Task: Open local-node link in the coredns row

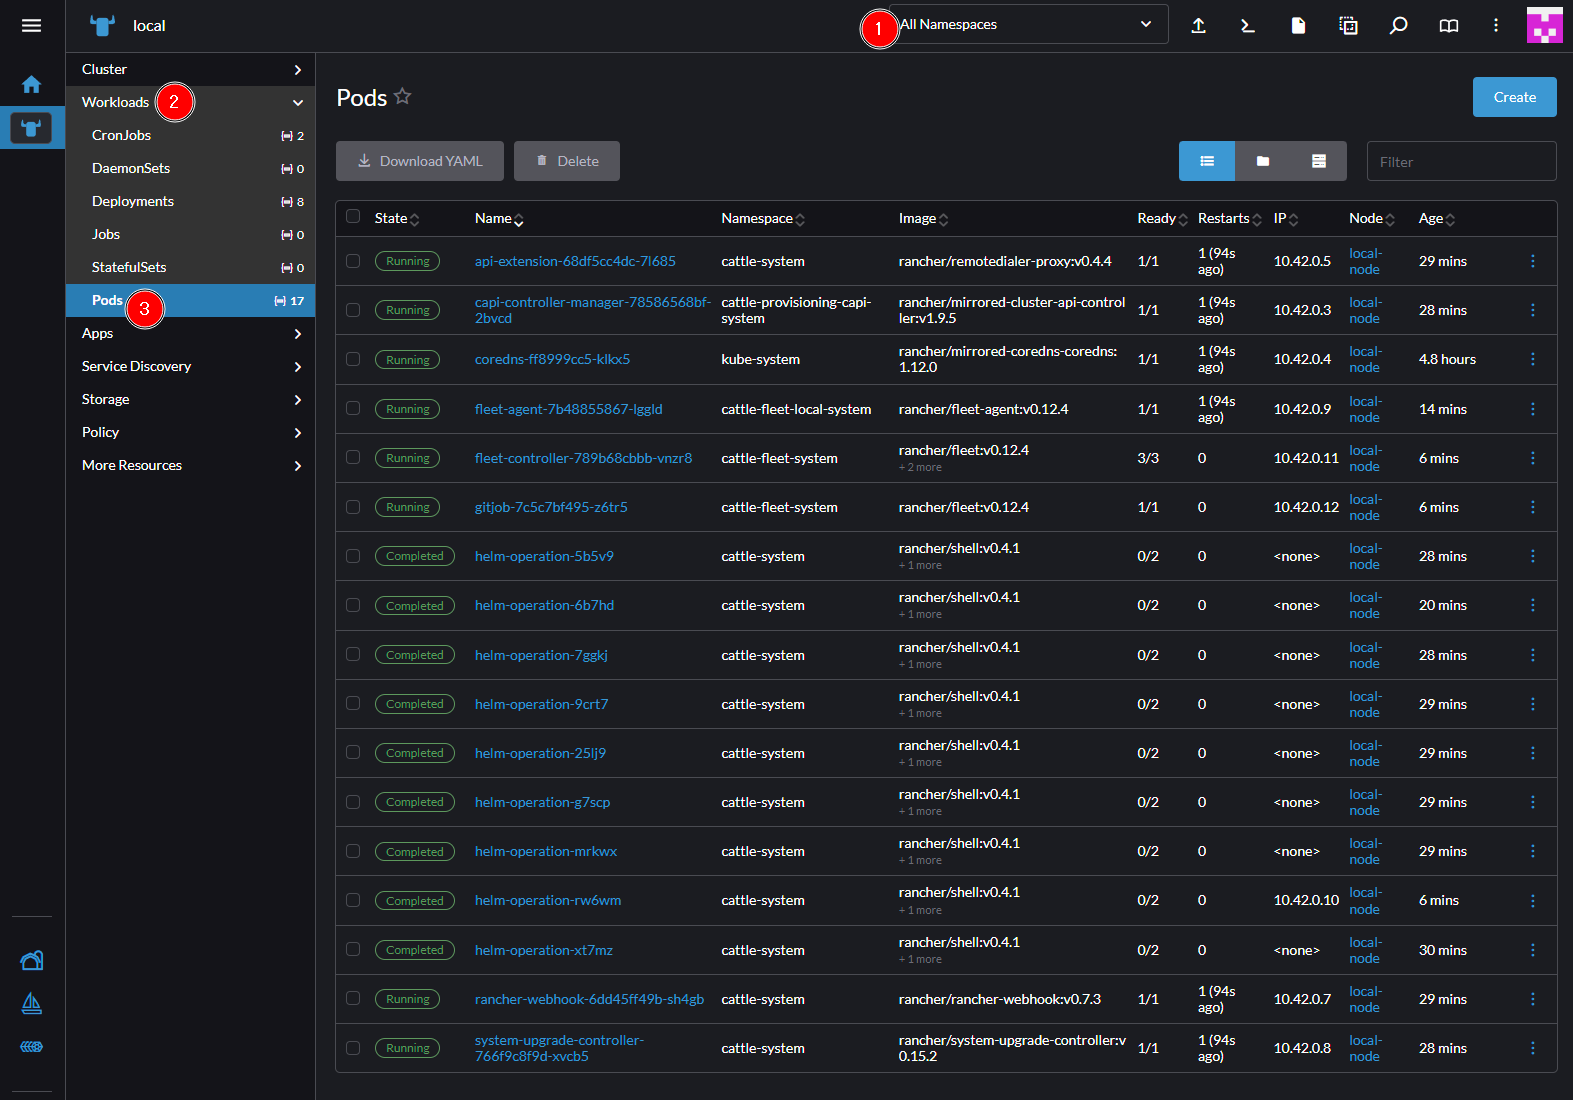Action: point(1365,359)
